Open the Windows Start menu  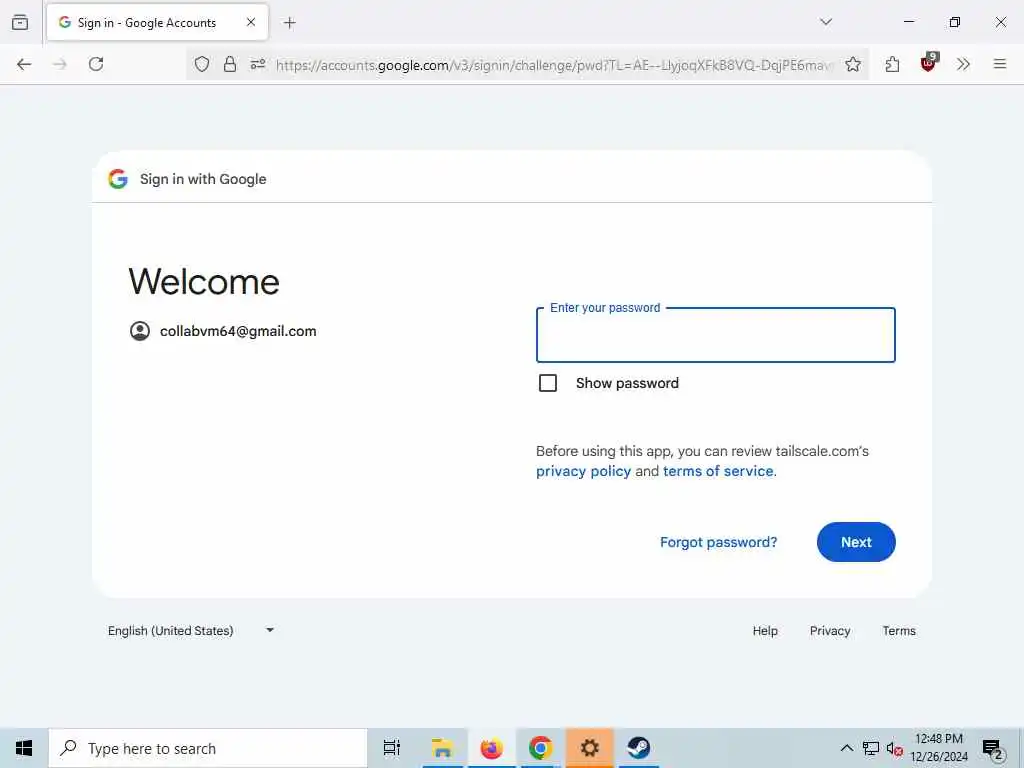point(24,748)
